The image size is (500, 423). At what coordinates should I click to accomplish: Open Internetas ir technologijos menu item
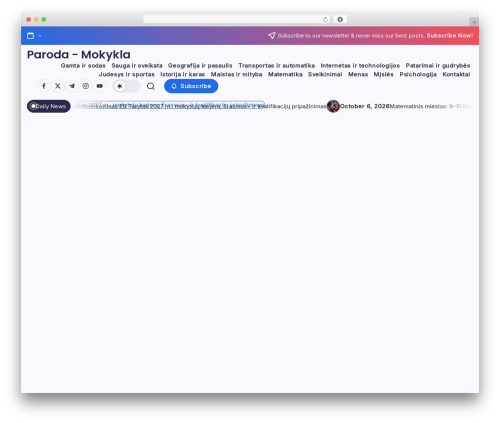[360, 66]
